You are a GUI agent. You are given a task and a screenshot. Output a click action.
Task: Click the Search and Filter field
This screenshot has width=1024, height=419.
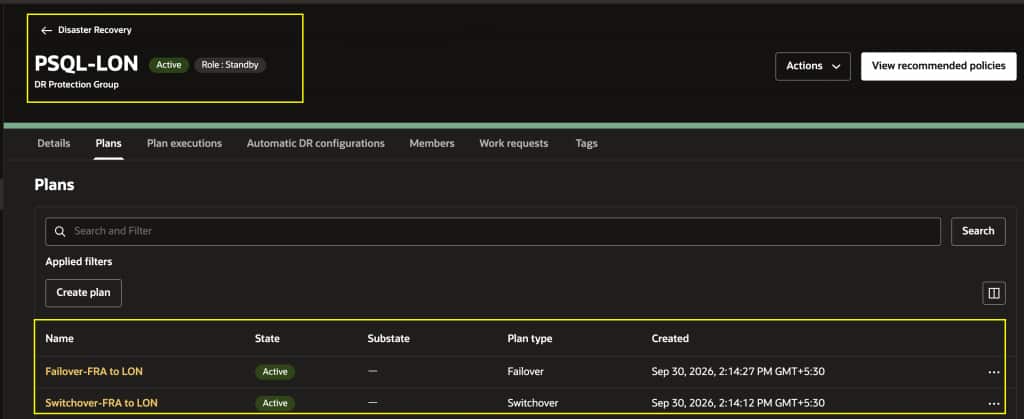coord(493,231)
